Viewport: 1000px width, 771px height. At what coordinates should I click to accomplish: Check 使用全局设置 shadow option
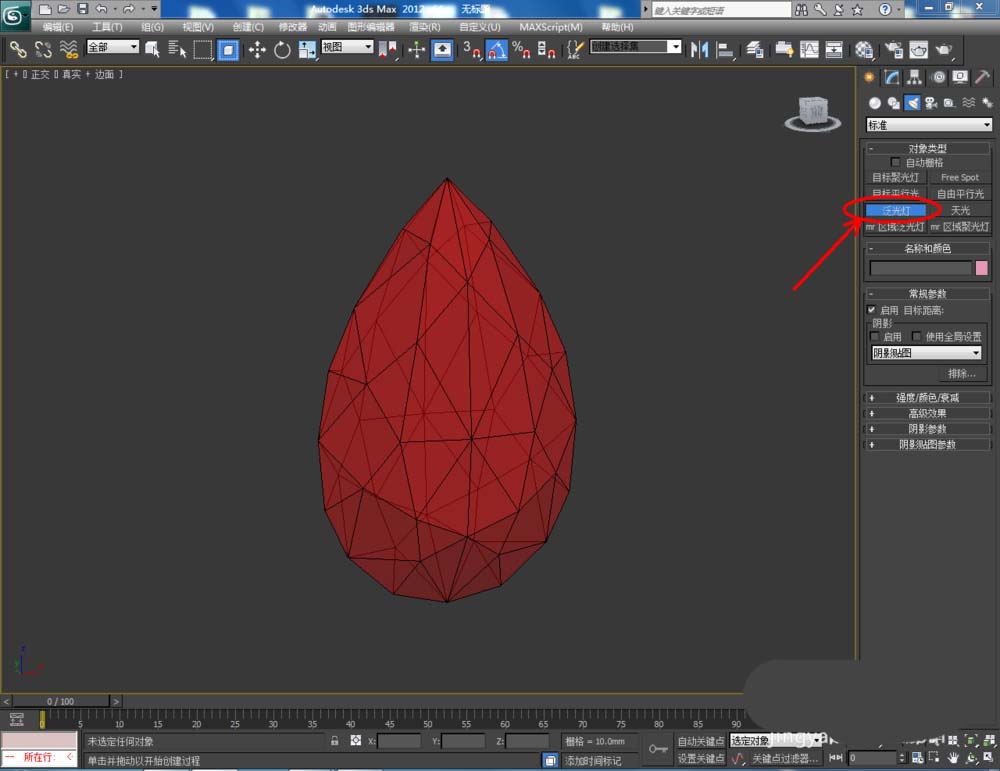click(x=916, y=337)
